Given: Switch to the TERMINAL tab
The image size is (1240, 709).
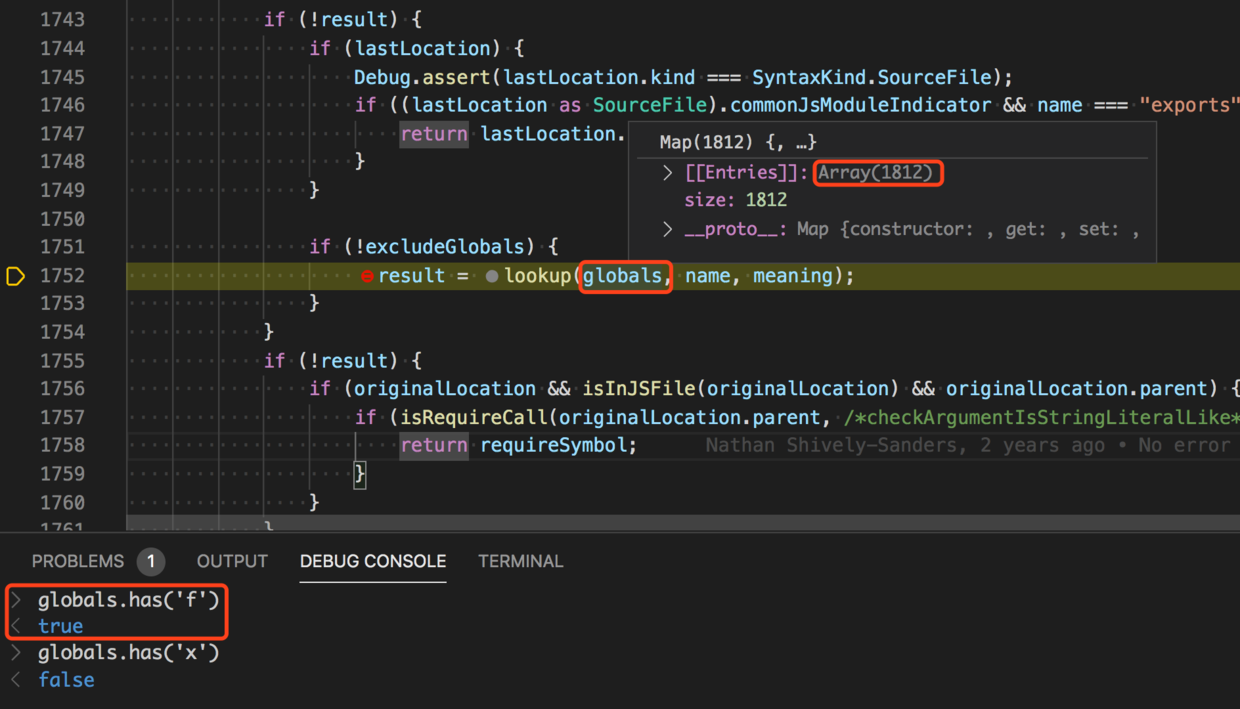Looking at the screenshot, I should coord(521,561).
